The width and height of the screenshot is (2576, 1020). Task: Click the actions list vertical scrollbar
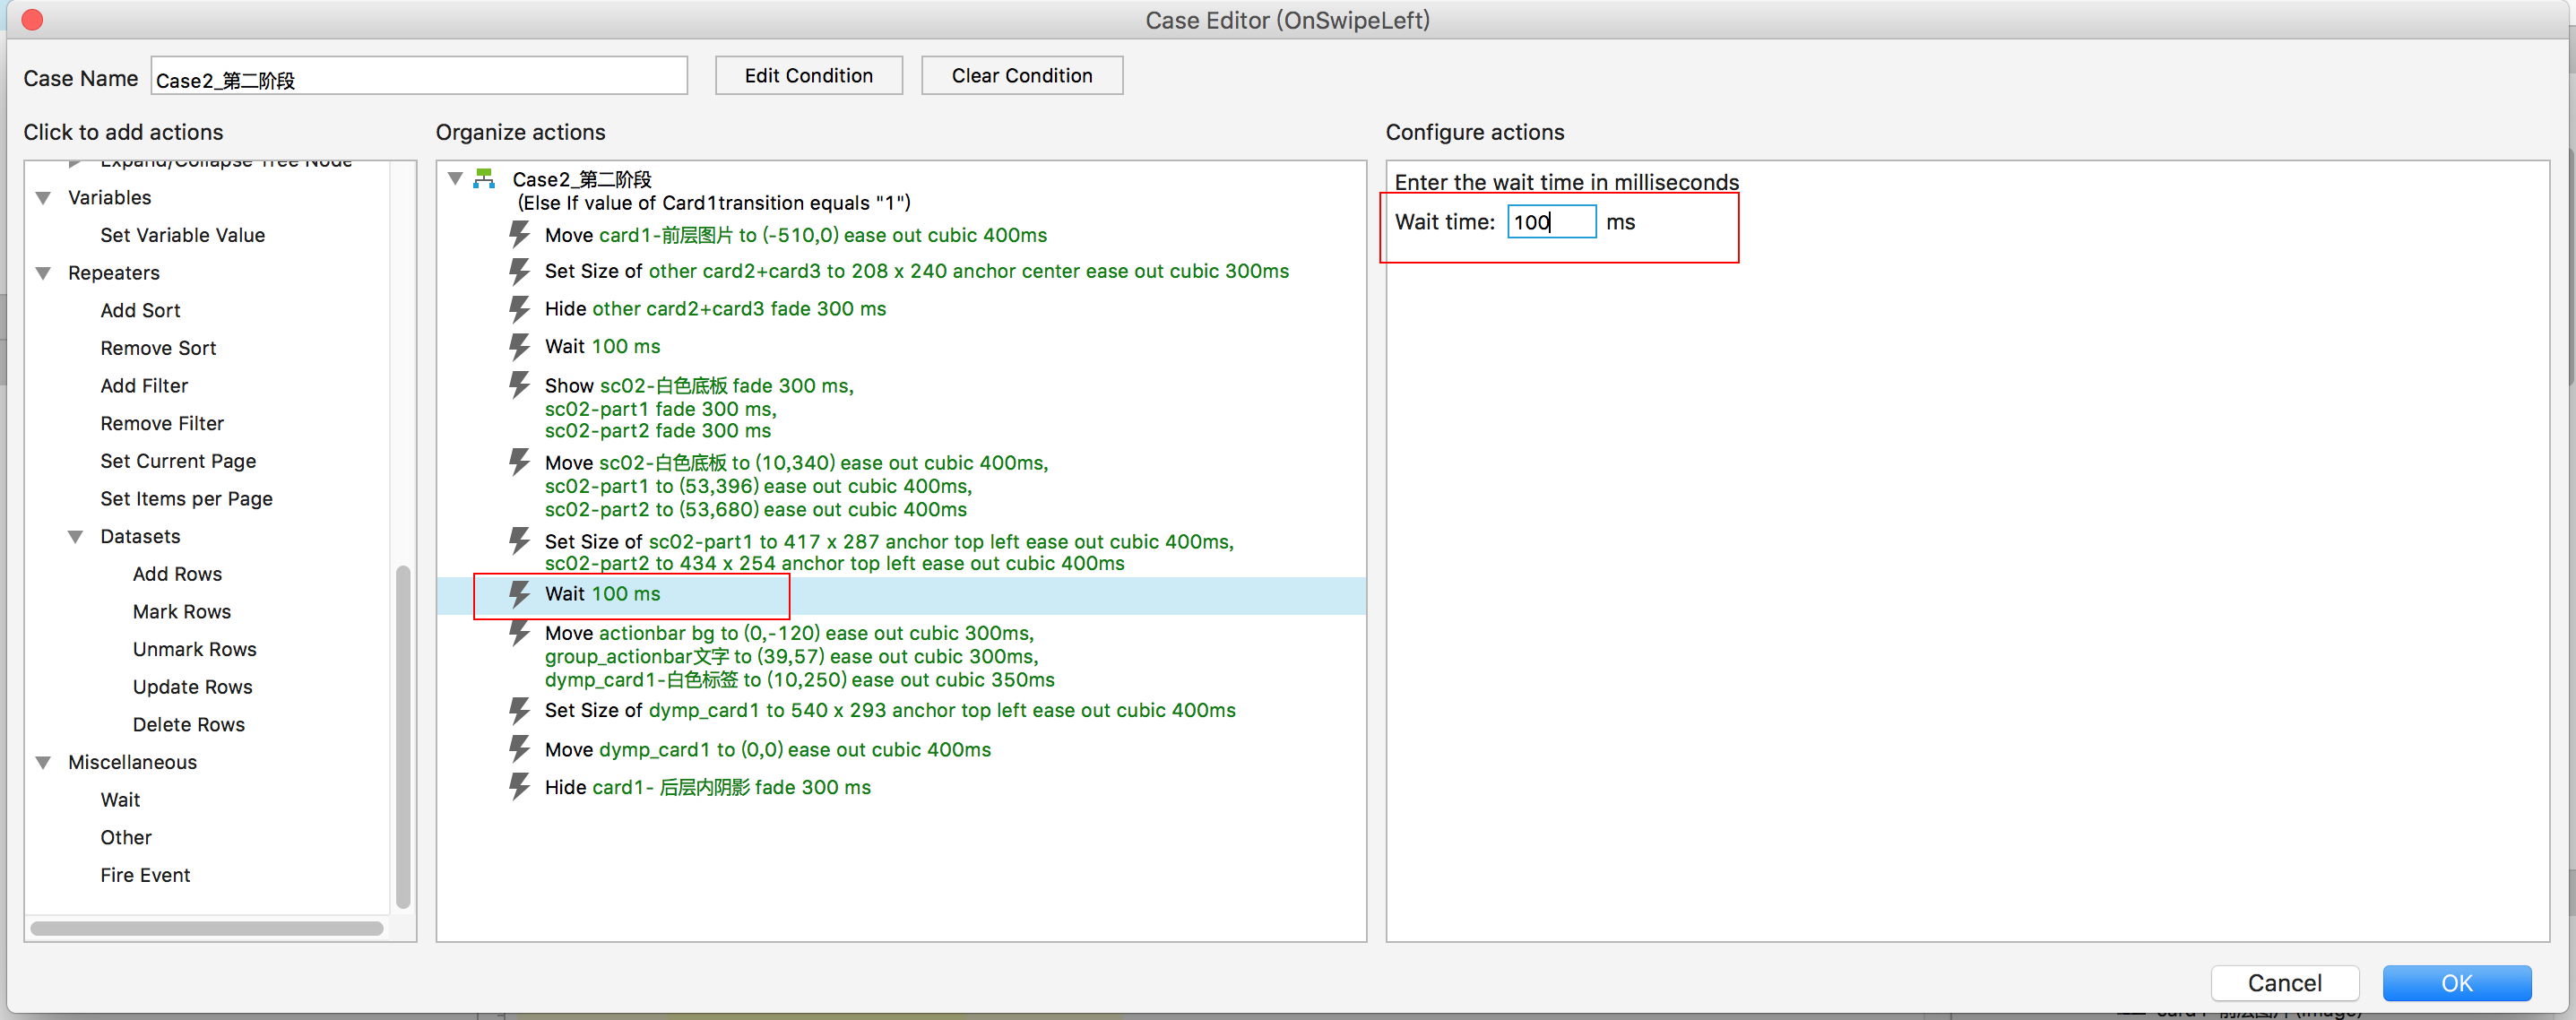click(403, 735)
